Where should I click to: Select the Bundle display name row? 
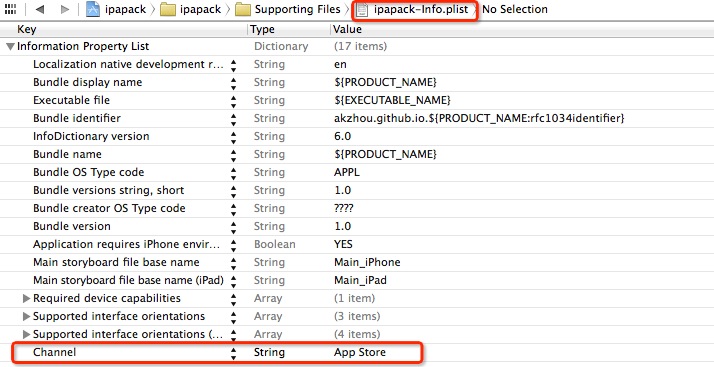357,82
